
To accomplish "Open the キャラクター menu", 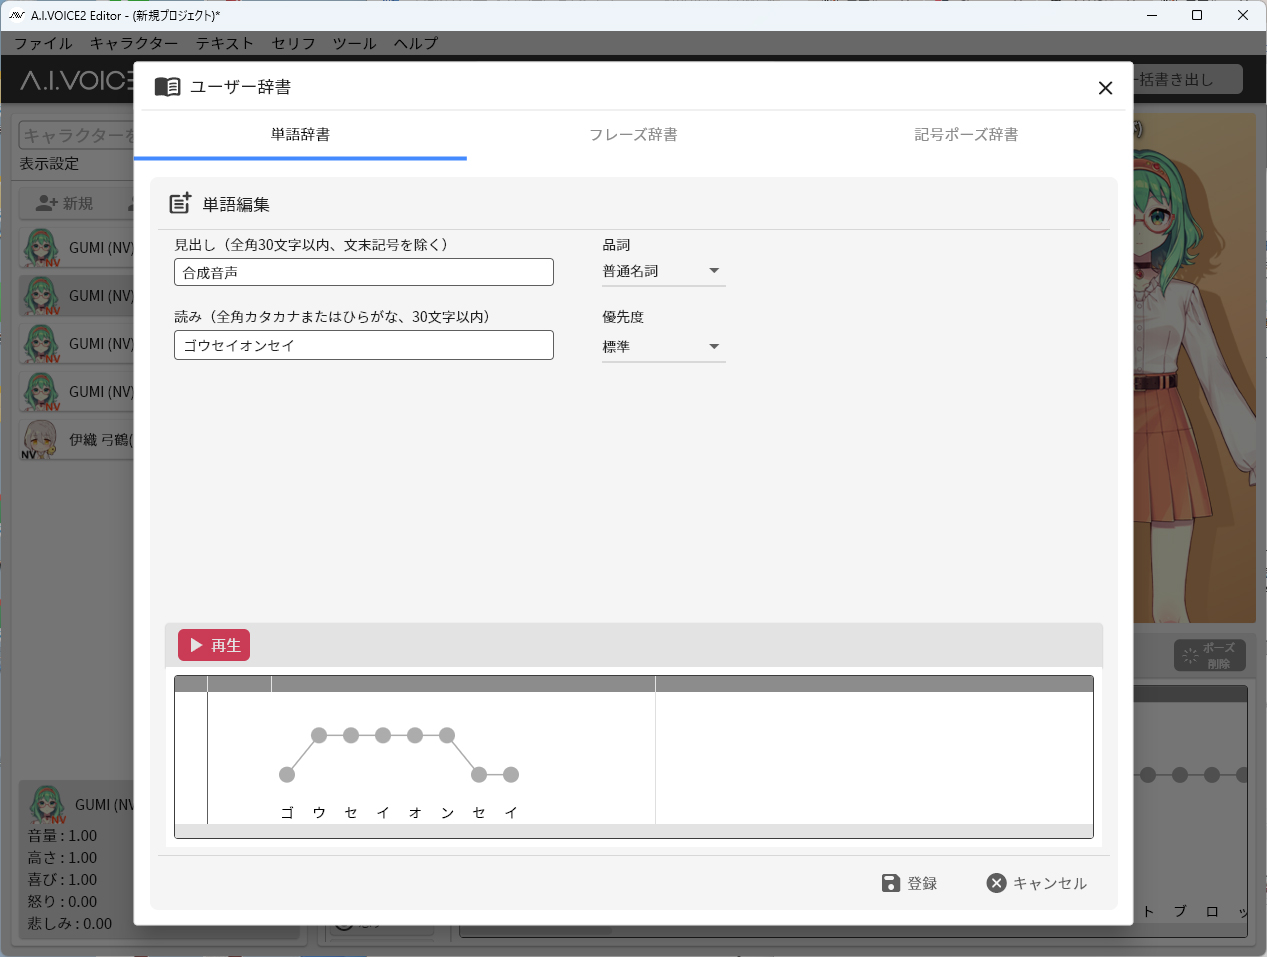I will pos(134,43).
